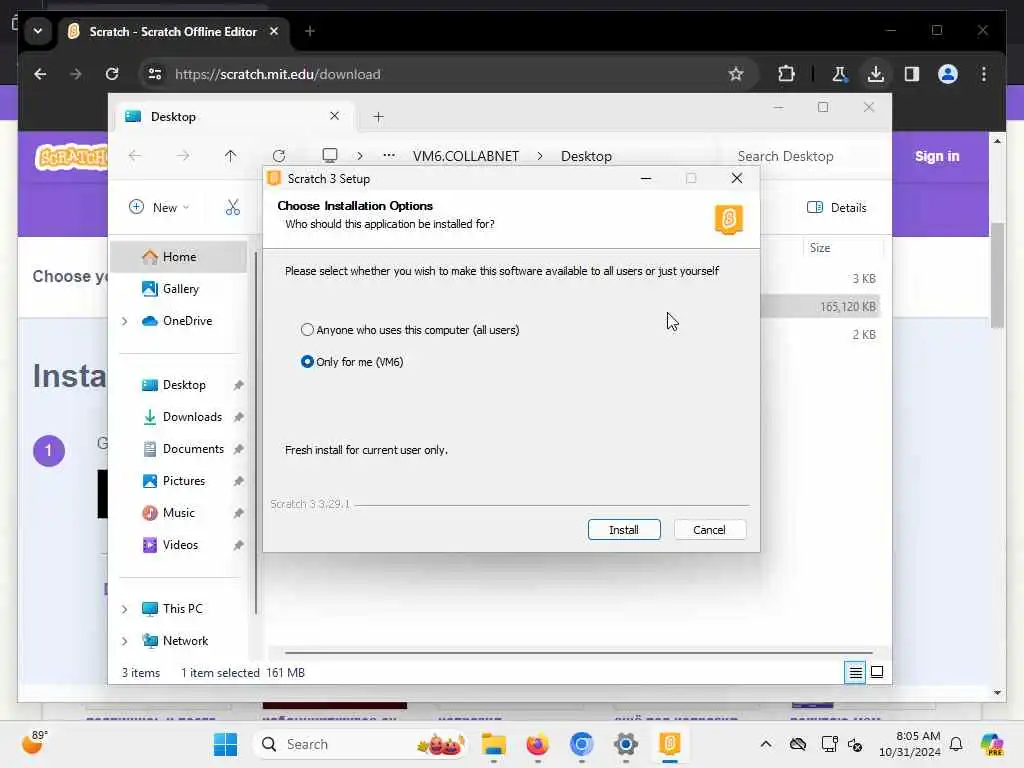
Task: Switch to large thumbnails view icon
Action: tap(877, 672)
